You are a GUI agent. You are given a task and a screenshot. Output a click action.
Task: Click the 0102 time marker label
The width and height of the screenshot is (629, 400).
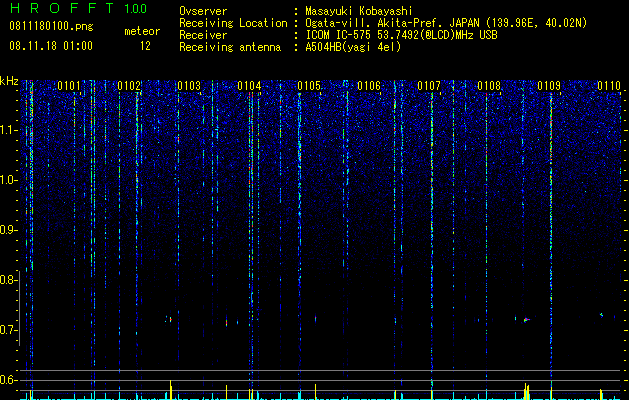pyautogui.click(x=129, y=86)
